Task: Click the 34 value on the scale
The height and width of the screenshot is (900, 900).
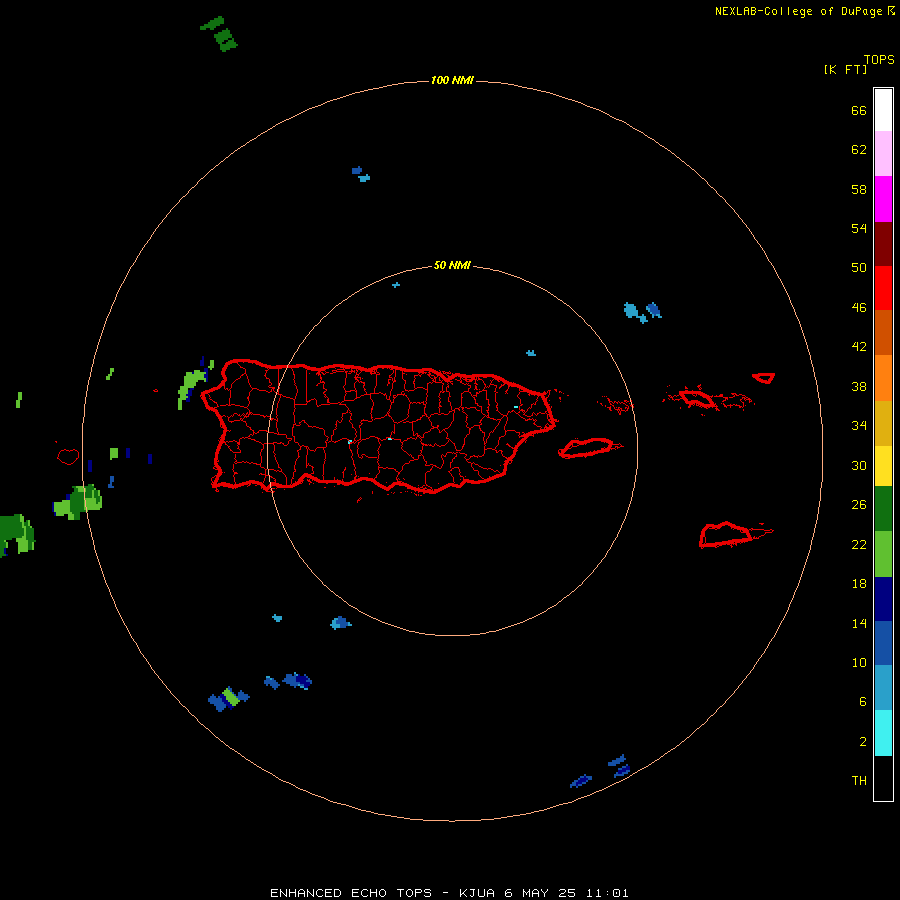Action: [859, 425]
